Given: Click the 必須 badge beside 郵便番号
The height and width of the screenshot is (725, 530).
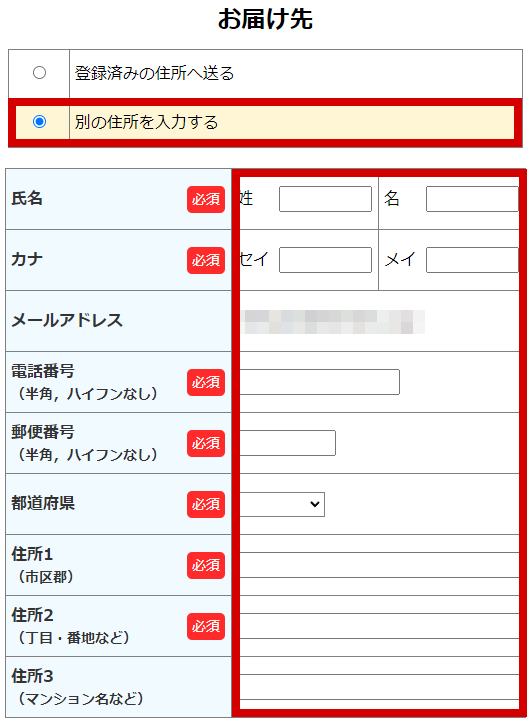Looking at the screenshot, I should point(206,443).
